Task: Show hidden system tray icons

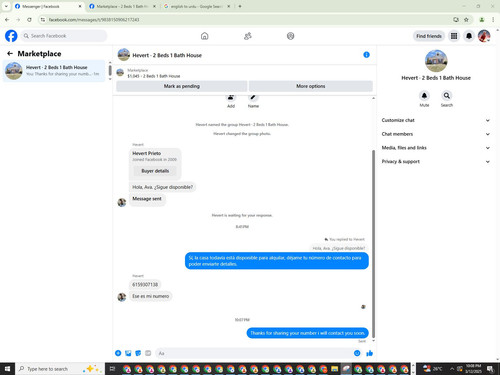Action: (452, 369)
